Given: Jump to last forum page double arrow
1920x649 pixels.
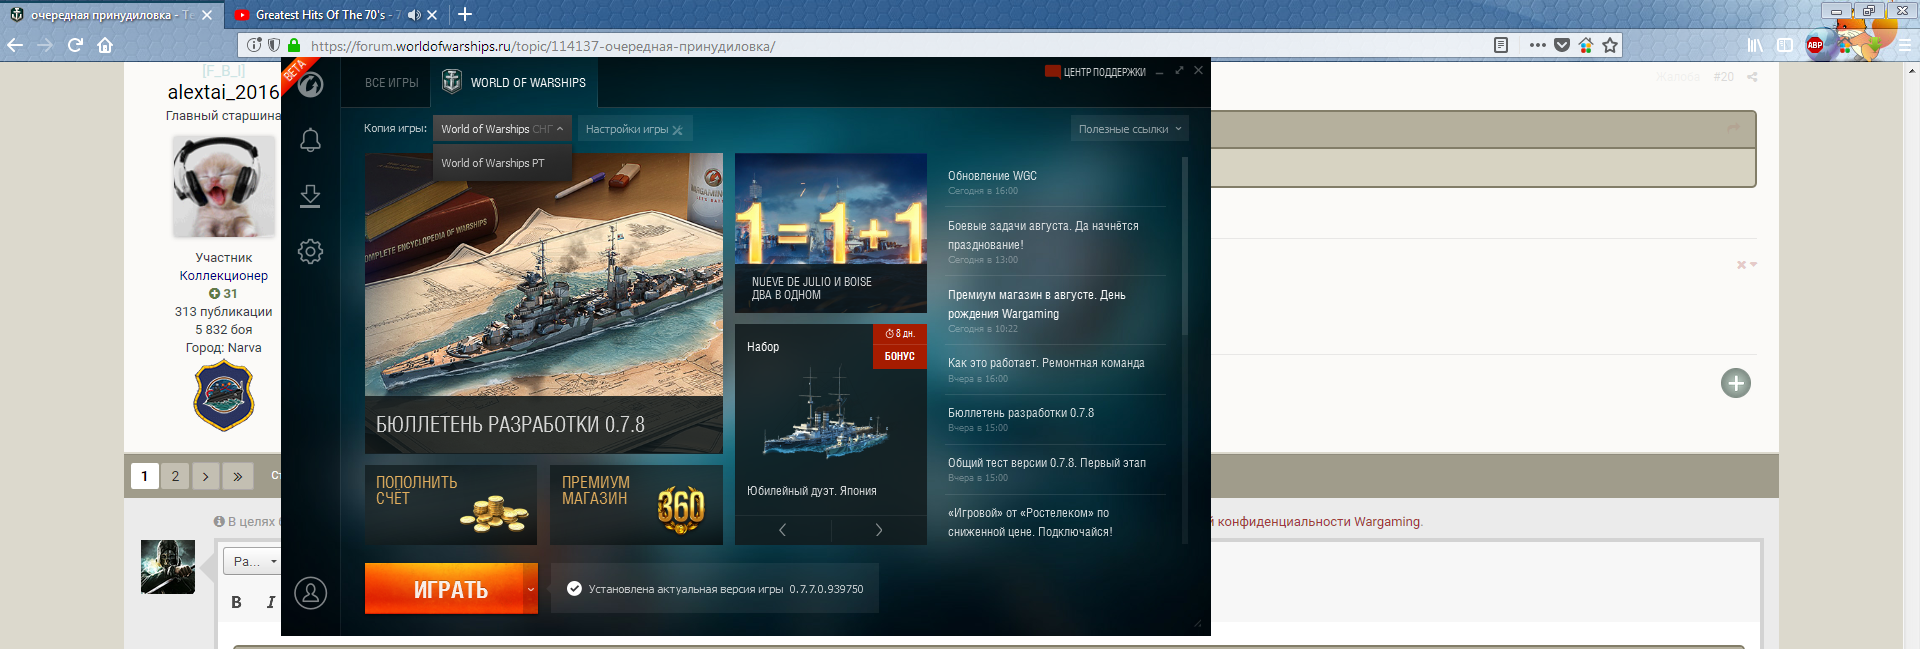Looking at the screenshot, I should pos(238,476).
